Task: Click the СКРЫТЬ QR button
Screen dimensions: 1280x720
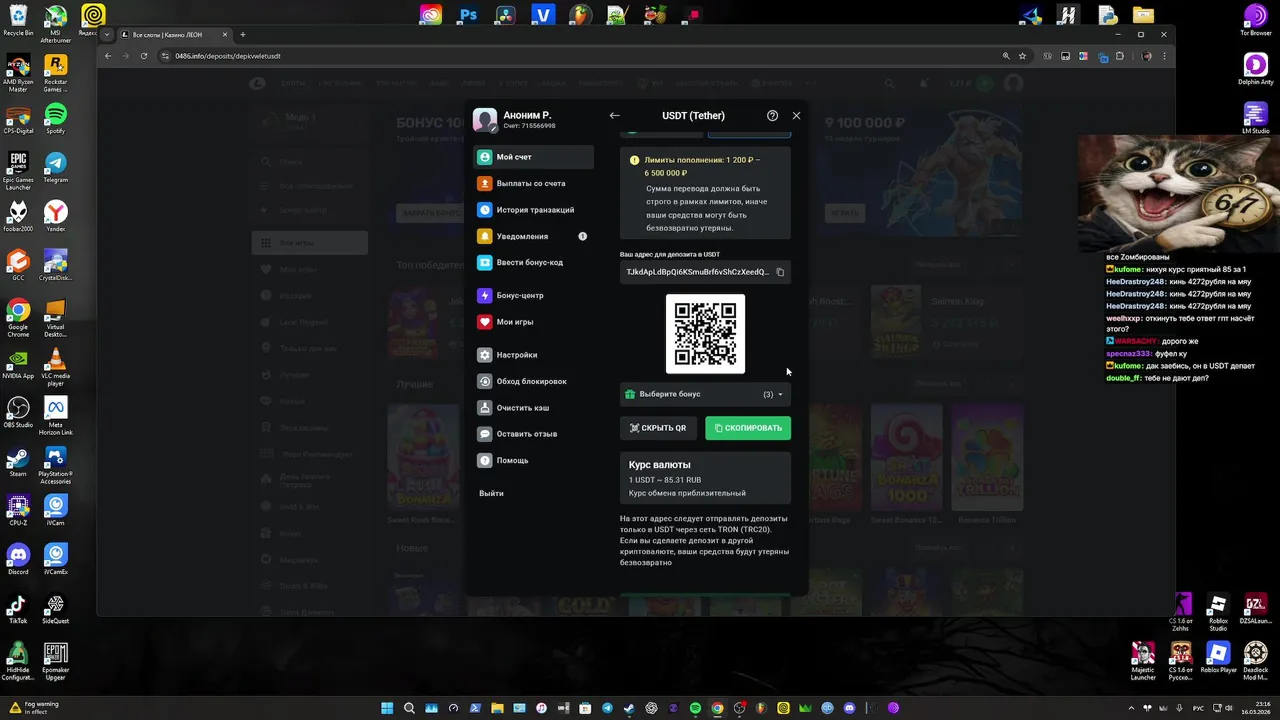Action: click(x=658, y=428)
